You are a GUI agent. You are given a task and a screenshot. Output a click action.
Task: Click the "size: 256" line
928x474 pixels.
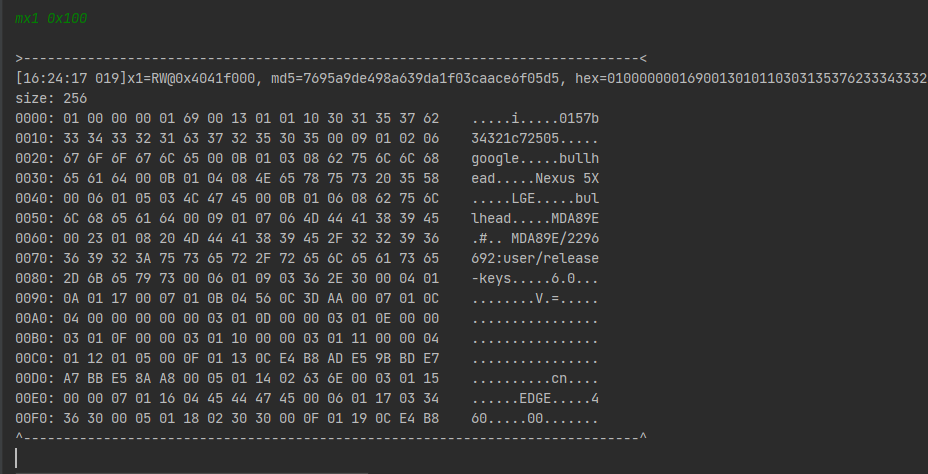[52, 98]
